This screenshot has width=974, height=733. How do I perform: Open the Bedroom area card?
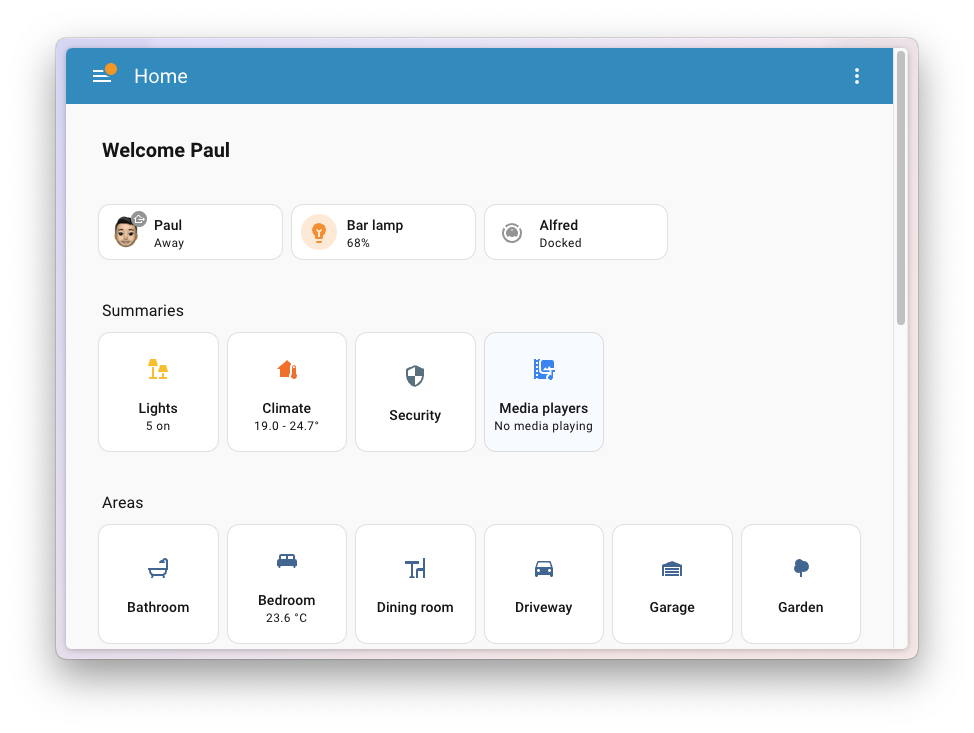click(286, 584)
